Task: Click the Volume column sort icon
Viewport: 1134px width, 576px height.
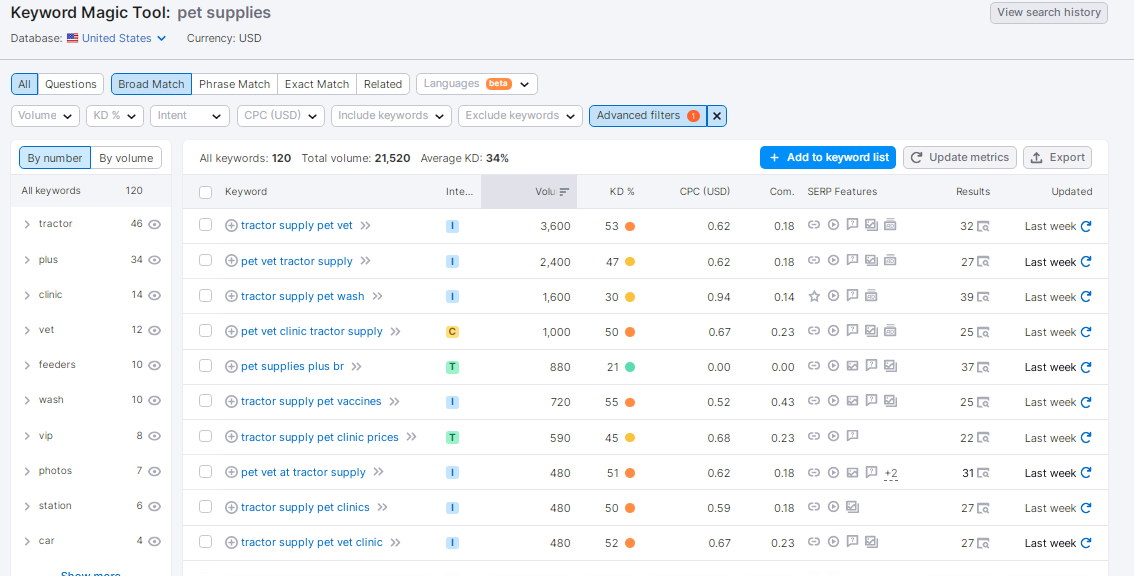Action: pyautogui.click(x=564, y=192)
